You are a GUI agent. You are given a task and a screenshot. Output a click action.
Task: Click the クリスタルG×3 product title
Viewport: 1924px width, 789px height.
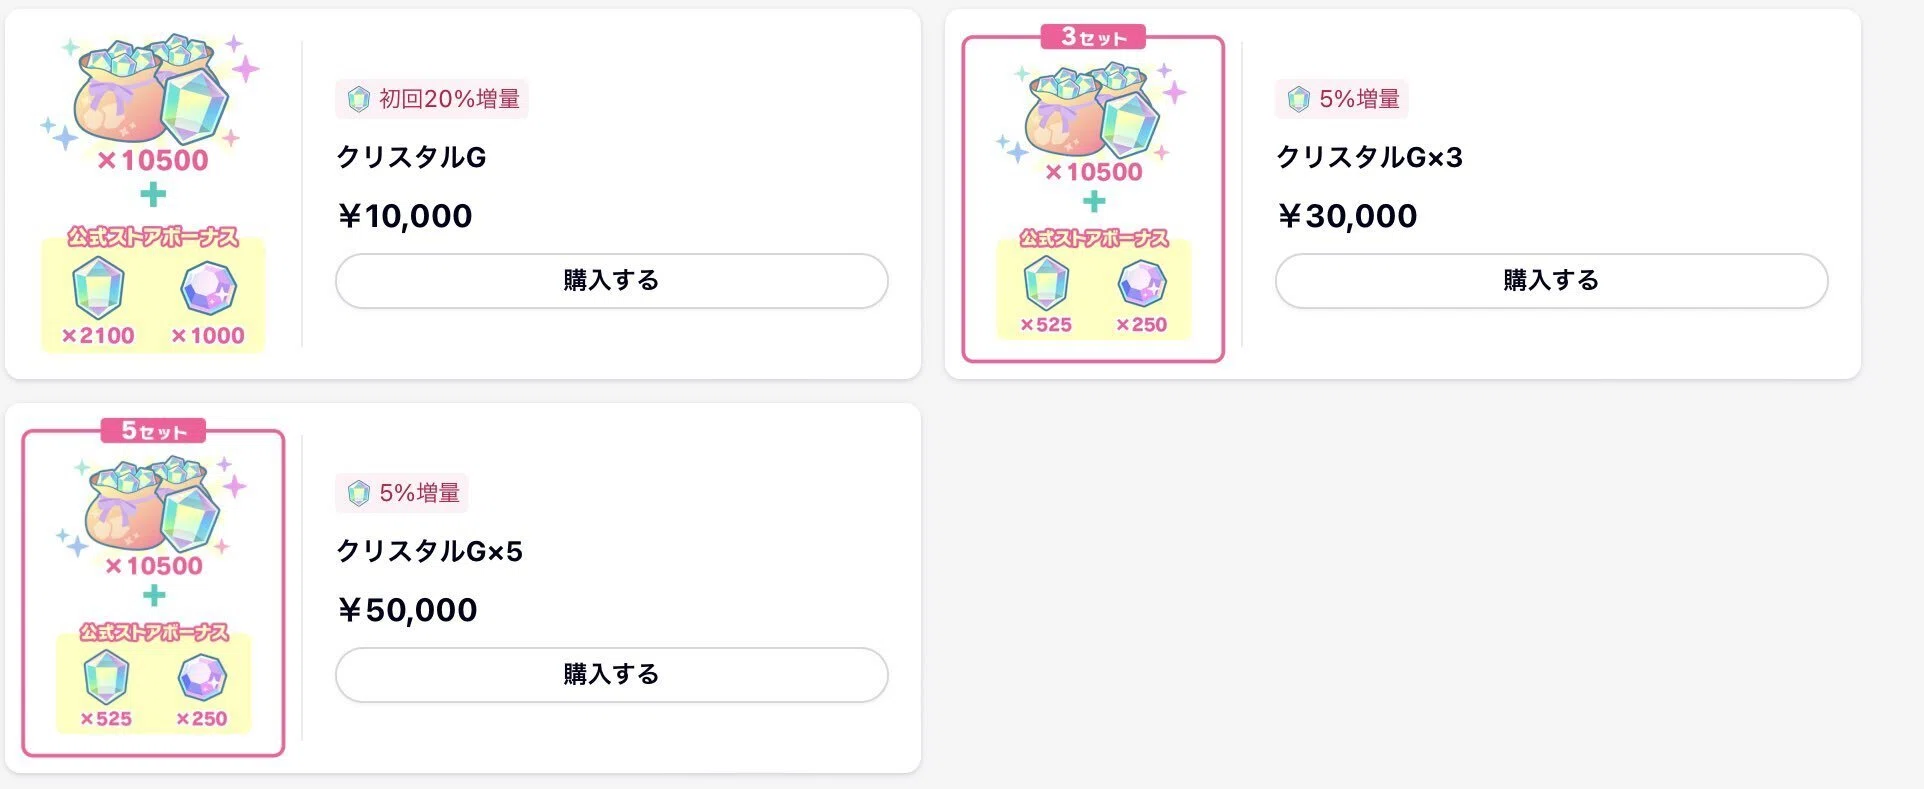(1369, 157)
